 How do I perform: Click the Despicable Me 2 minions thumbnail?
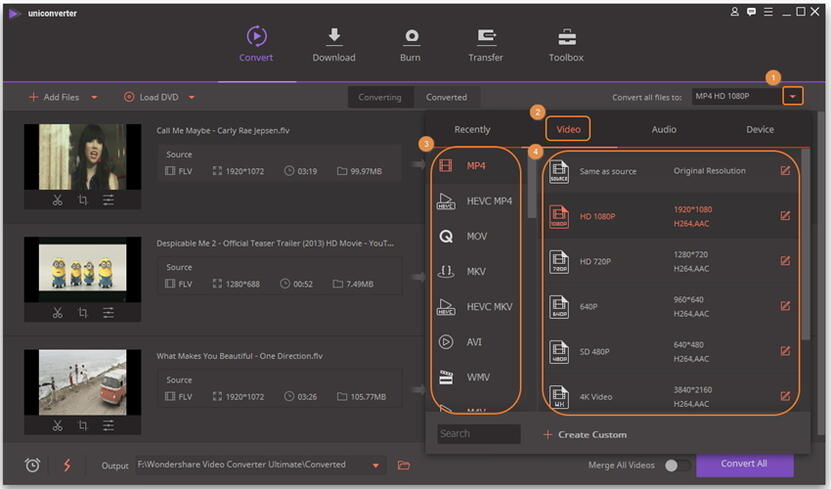pyautogui.click(x=83, y=270)
